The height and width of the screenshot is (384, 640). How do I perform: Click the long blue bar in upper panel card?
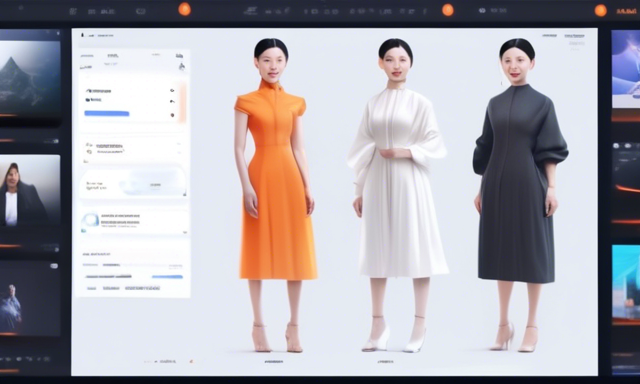(107, 113)
